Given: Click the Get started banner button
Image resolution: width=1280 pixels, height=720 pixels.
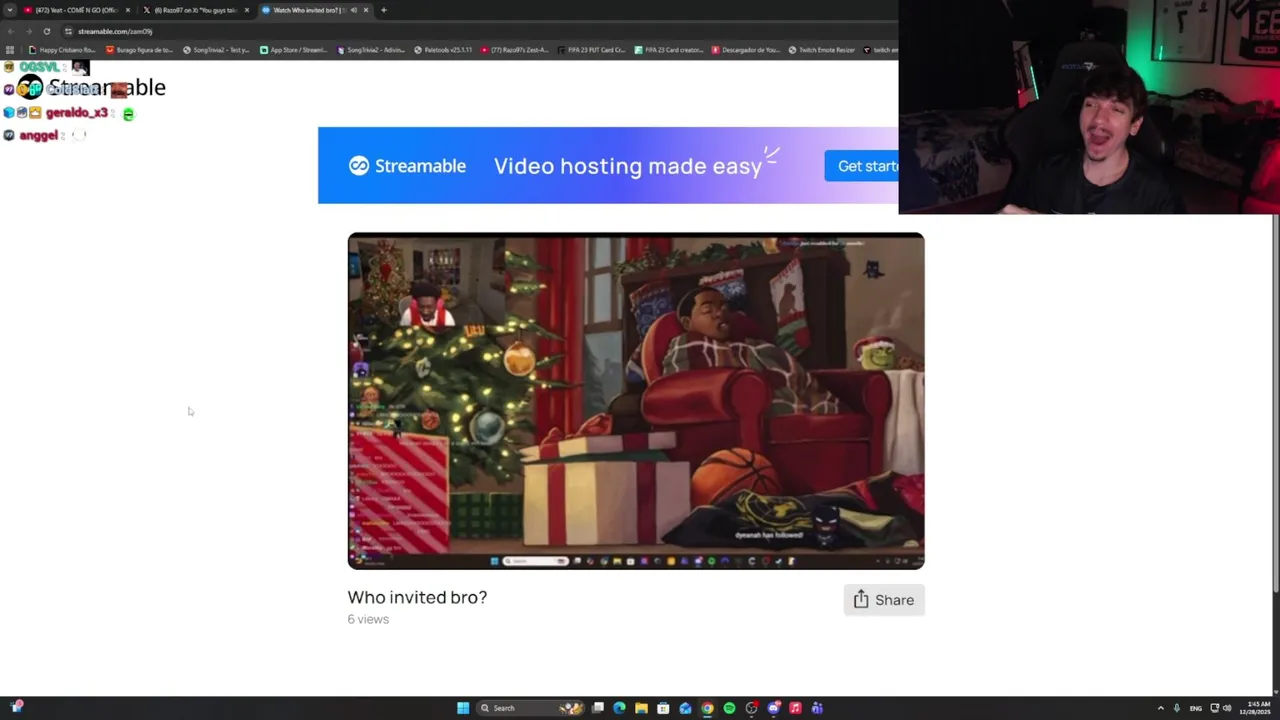Looking at the screenshot, I should coord(861,166).
